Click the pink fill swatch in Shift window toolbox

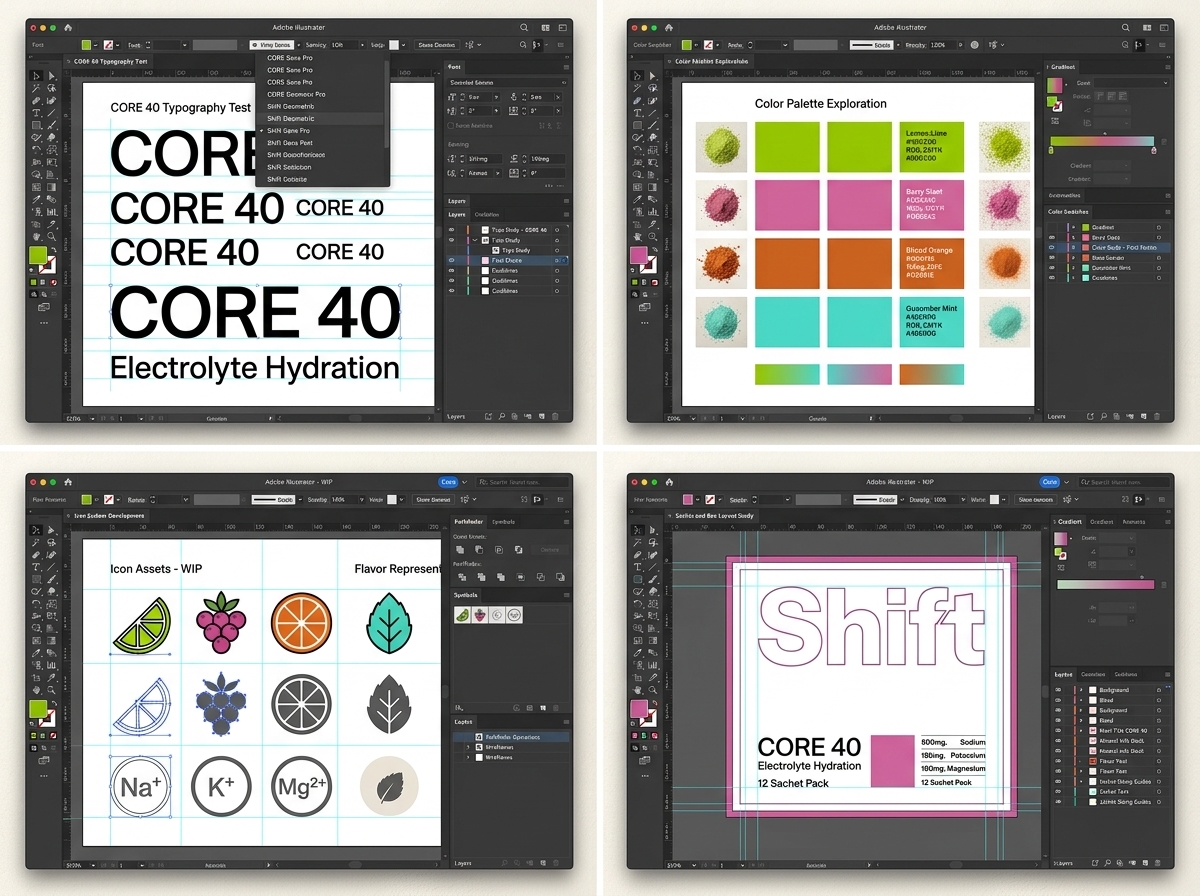pyautogui.click(x=640, y=709)
